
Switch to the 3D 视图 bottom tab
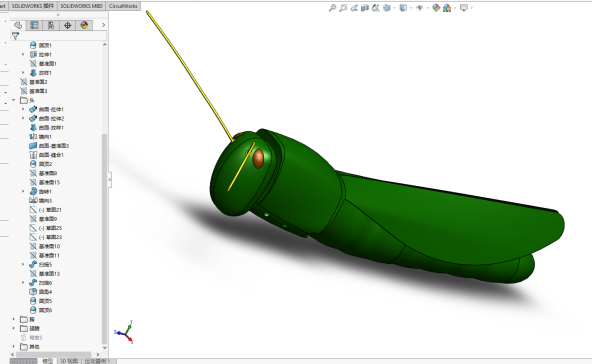click(x=69, y=361)
